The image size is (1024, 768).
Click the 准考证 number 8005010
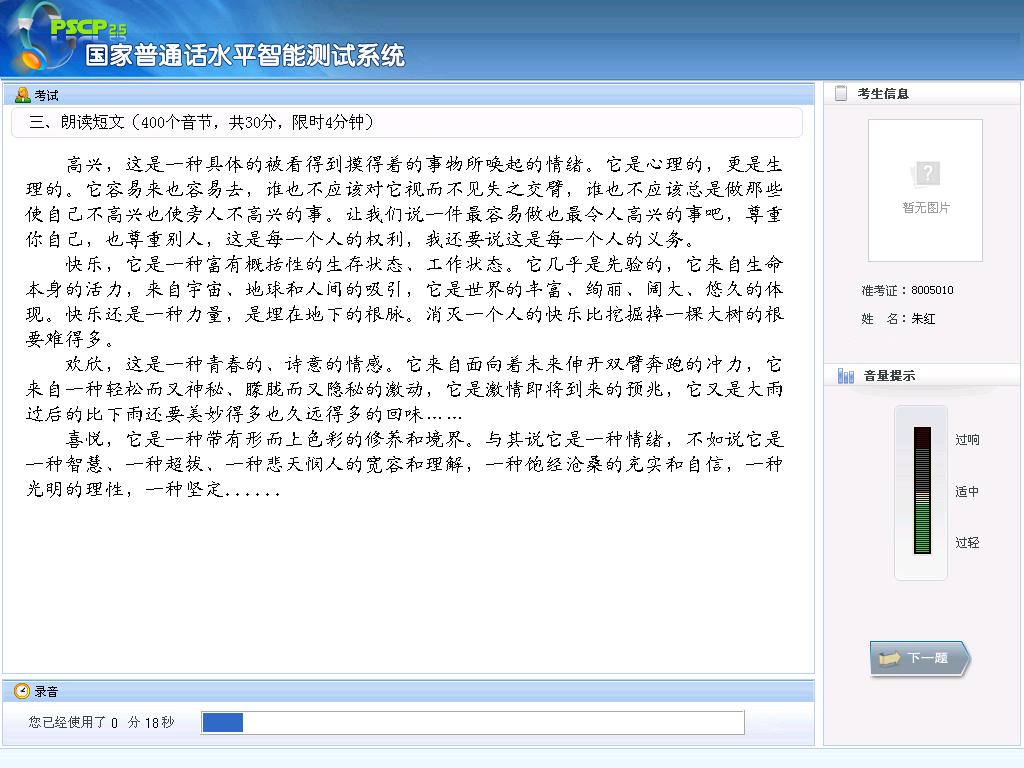click(x=931, y=290)
